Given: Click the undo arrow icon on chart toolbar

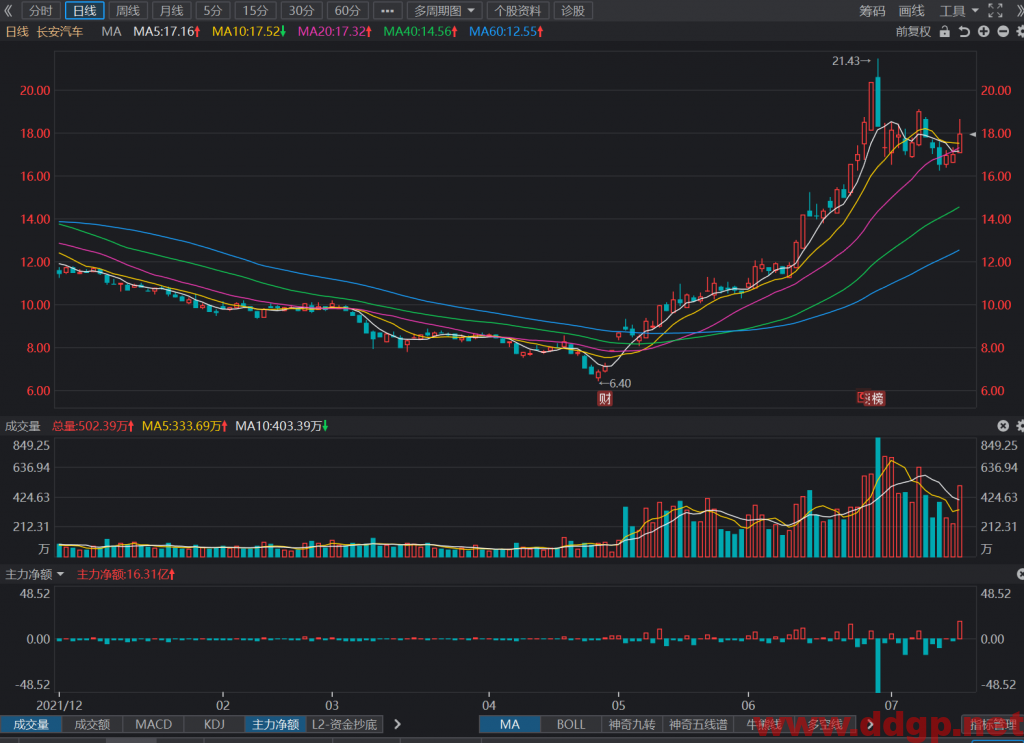Looking at the screenshot, I should pyautogui.click(x=964, y=31).
